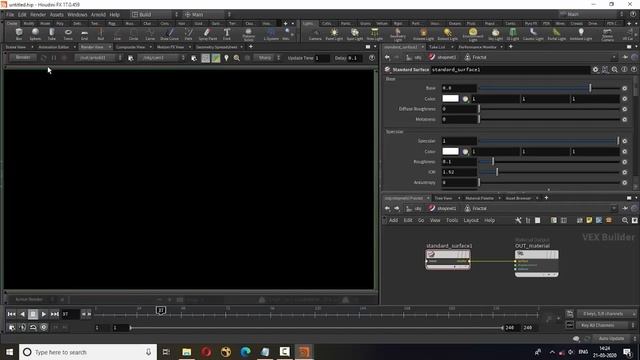
Task: Open the Sharp filter dropdown in render view
Action: tap(269, 58)
